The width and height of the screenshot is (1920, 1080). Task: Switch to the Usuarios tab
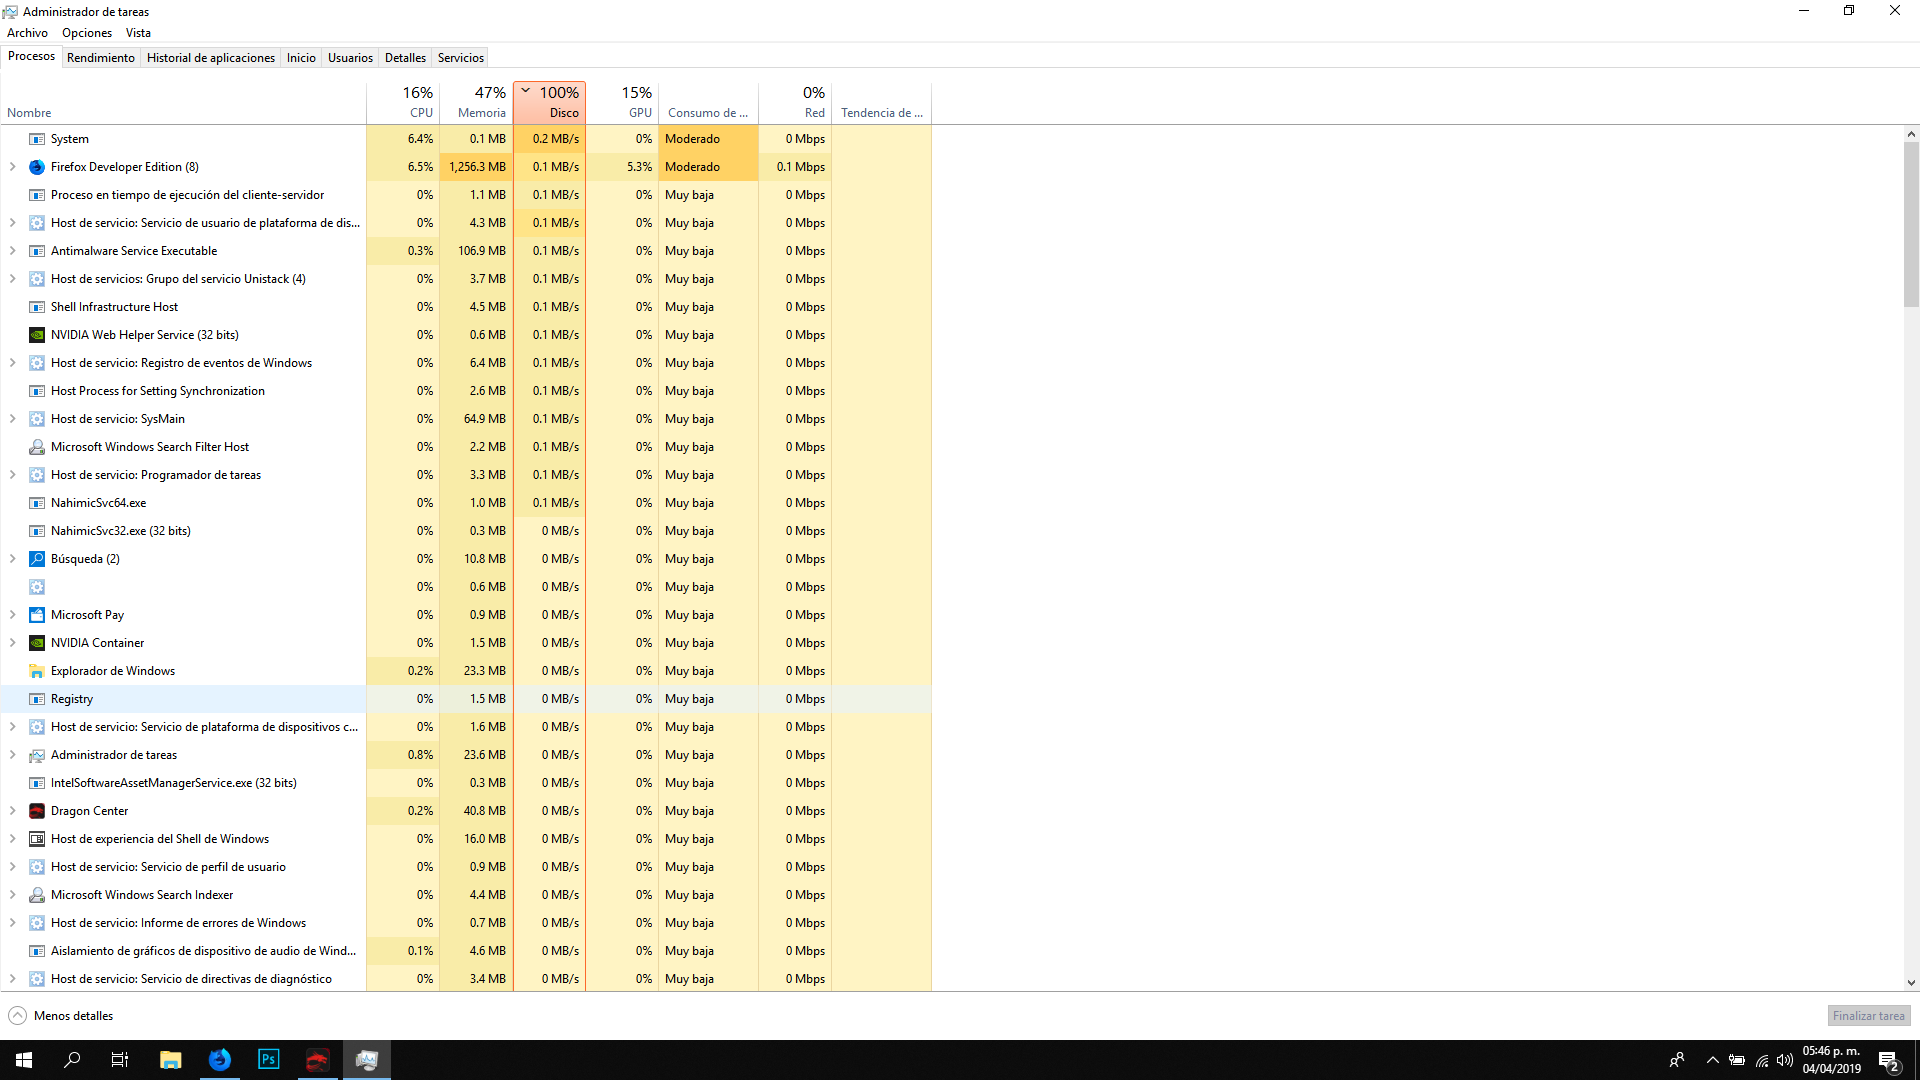click(x=350, y=58)
